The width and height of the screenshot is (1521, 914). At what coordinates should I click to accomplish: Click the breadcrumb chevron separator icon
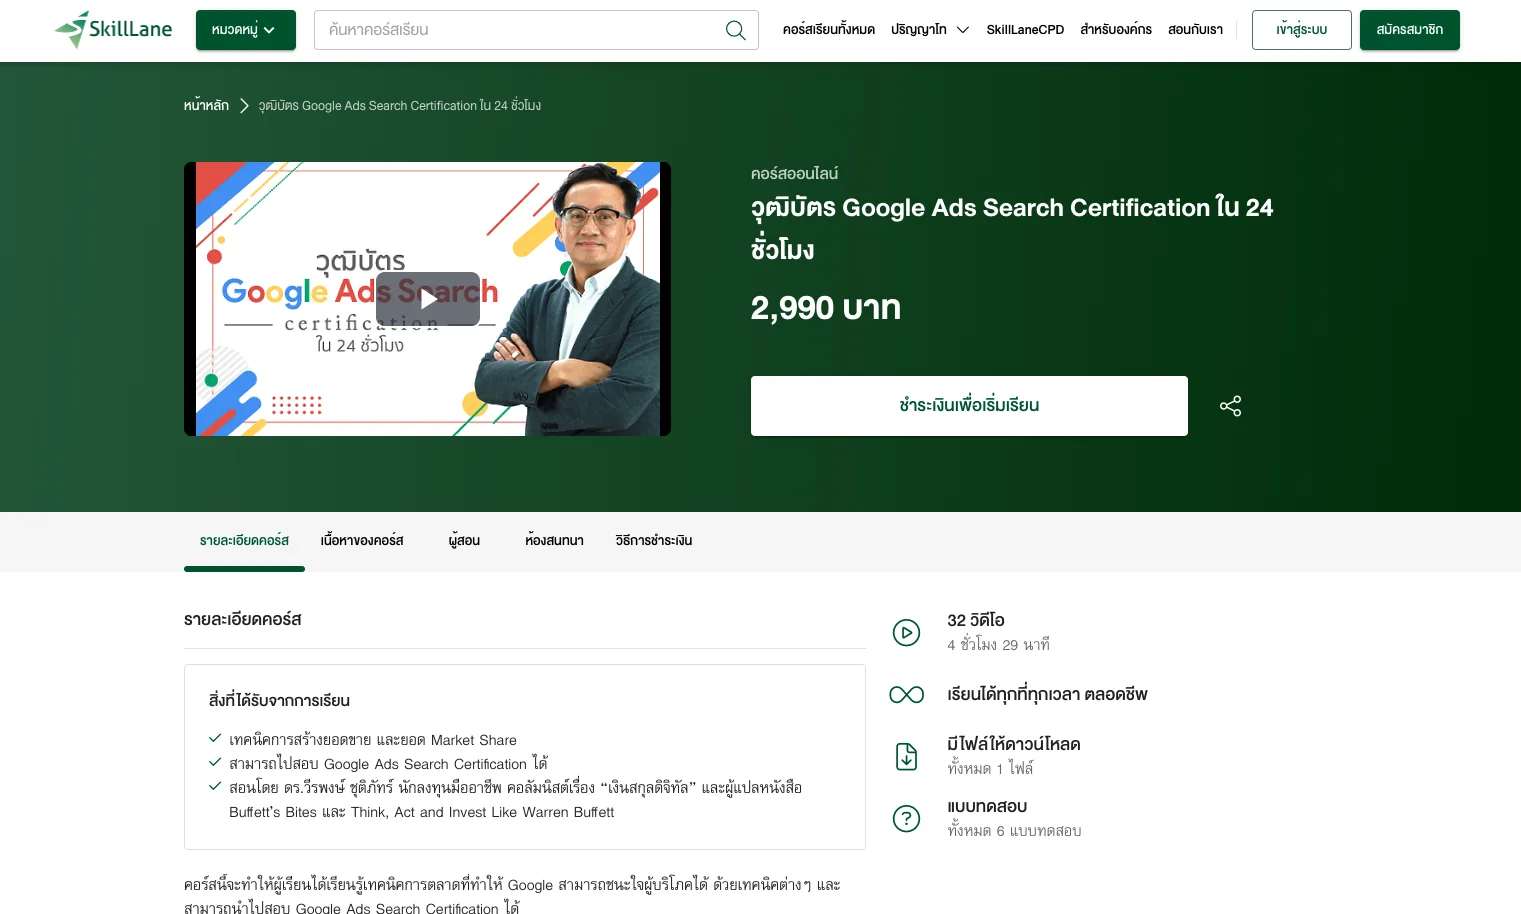click(244, 105)
